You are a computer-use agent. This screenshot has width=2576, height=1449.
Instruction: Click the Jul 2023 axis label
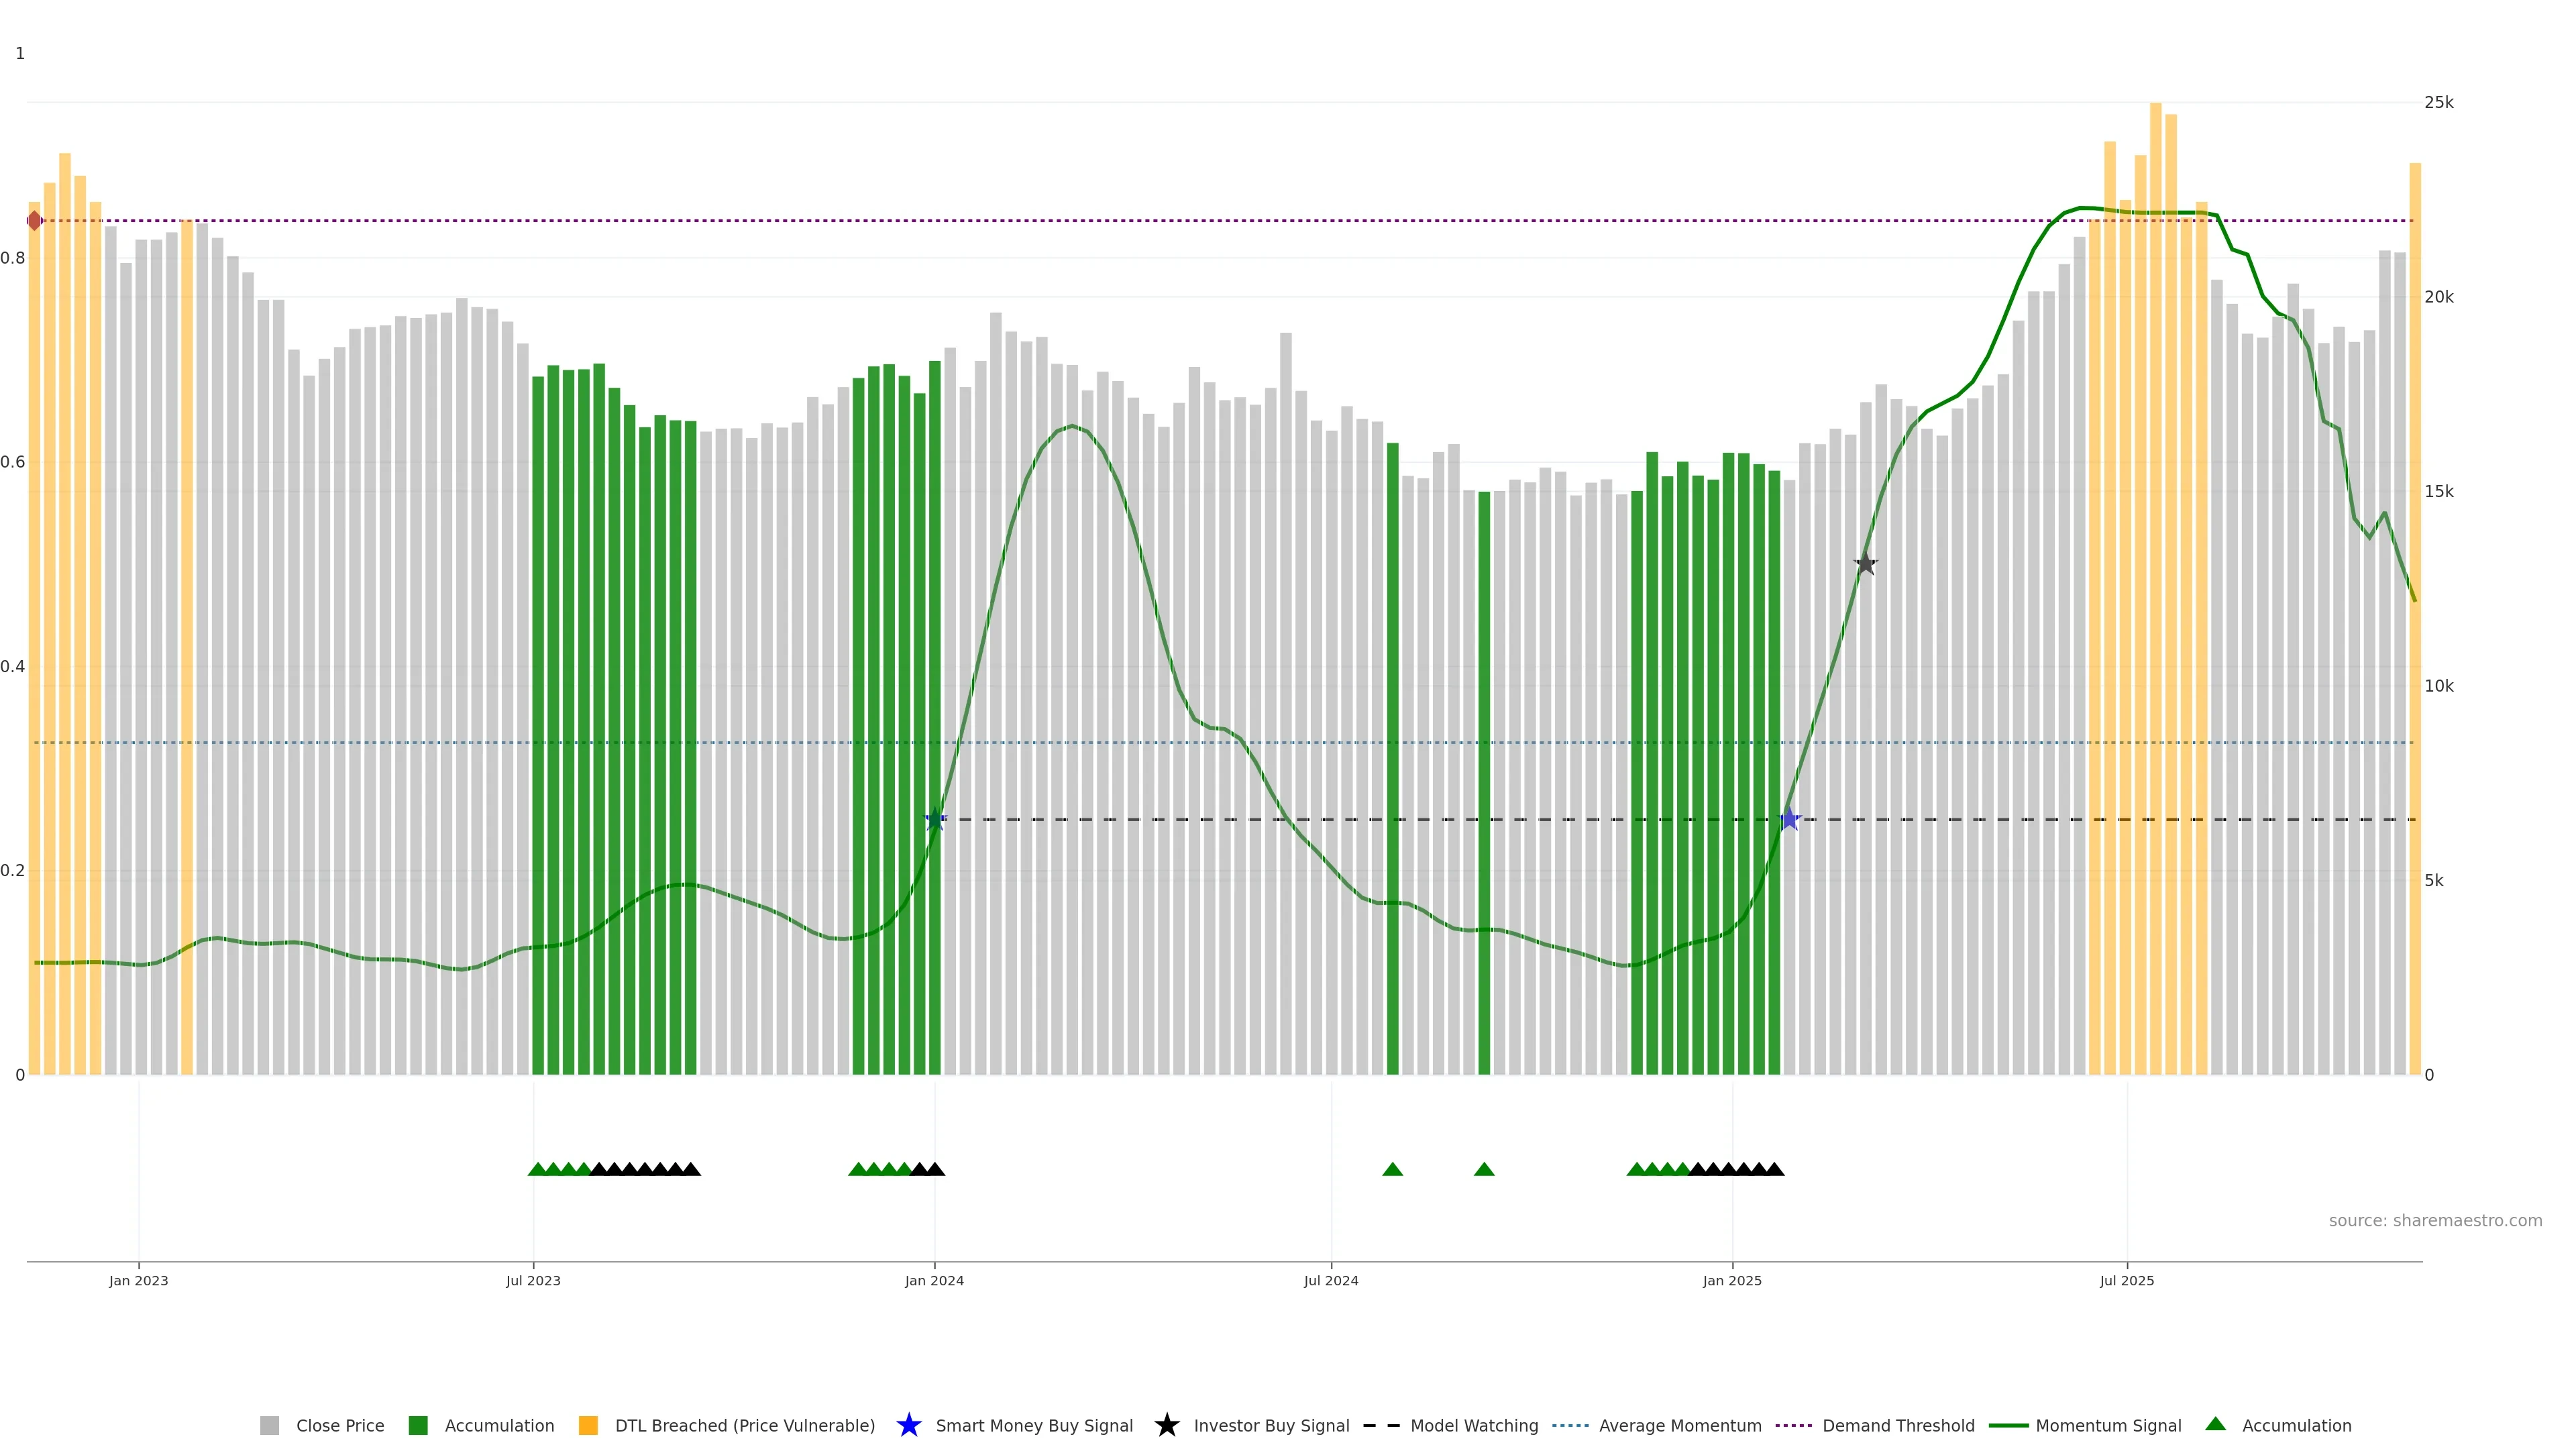coord(533,1281)
